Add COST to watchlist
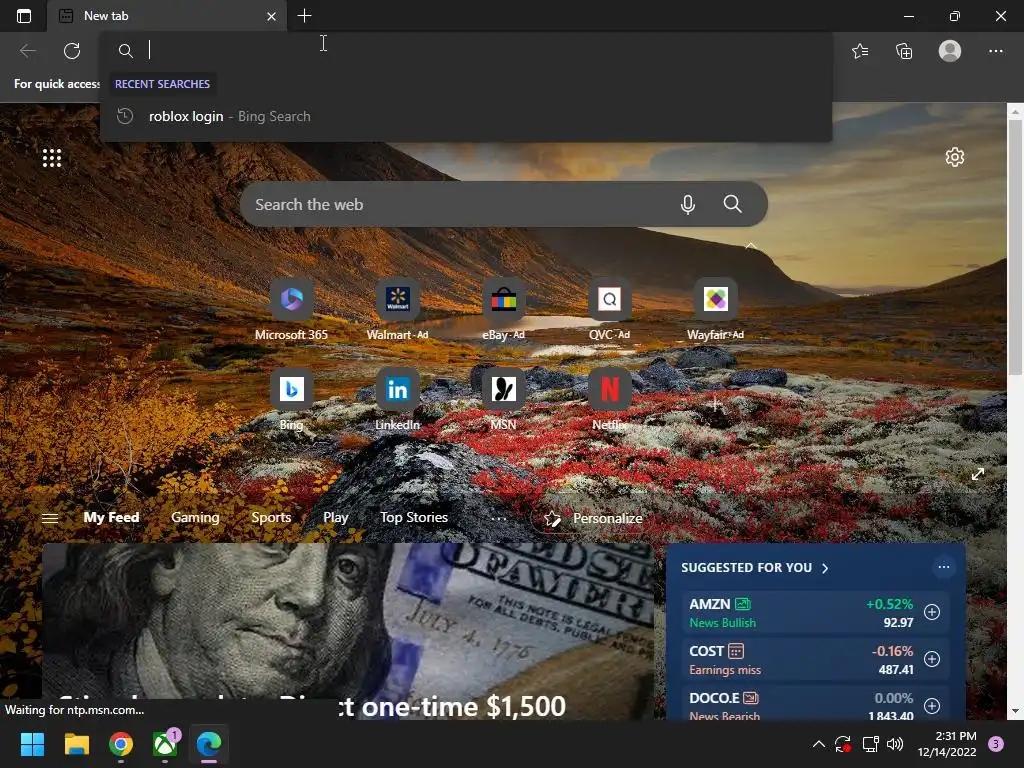The height and width of the screenshot is (768, 1024). pos(932,659)
